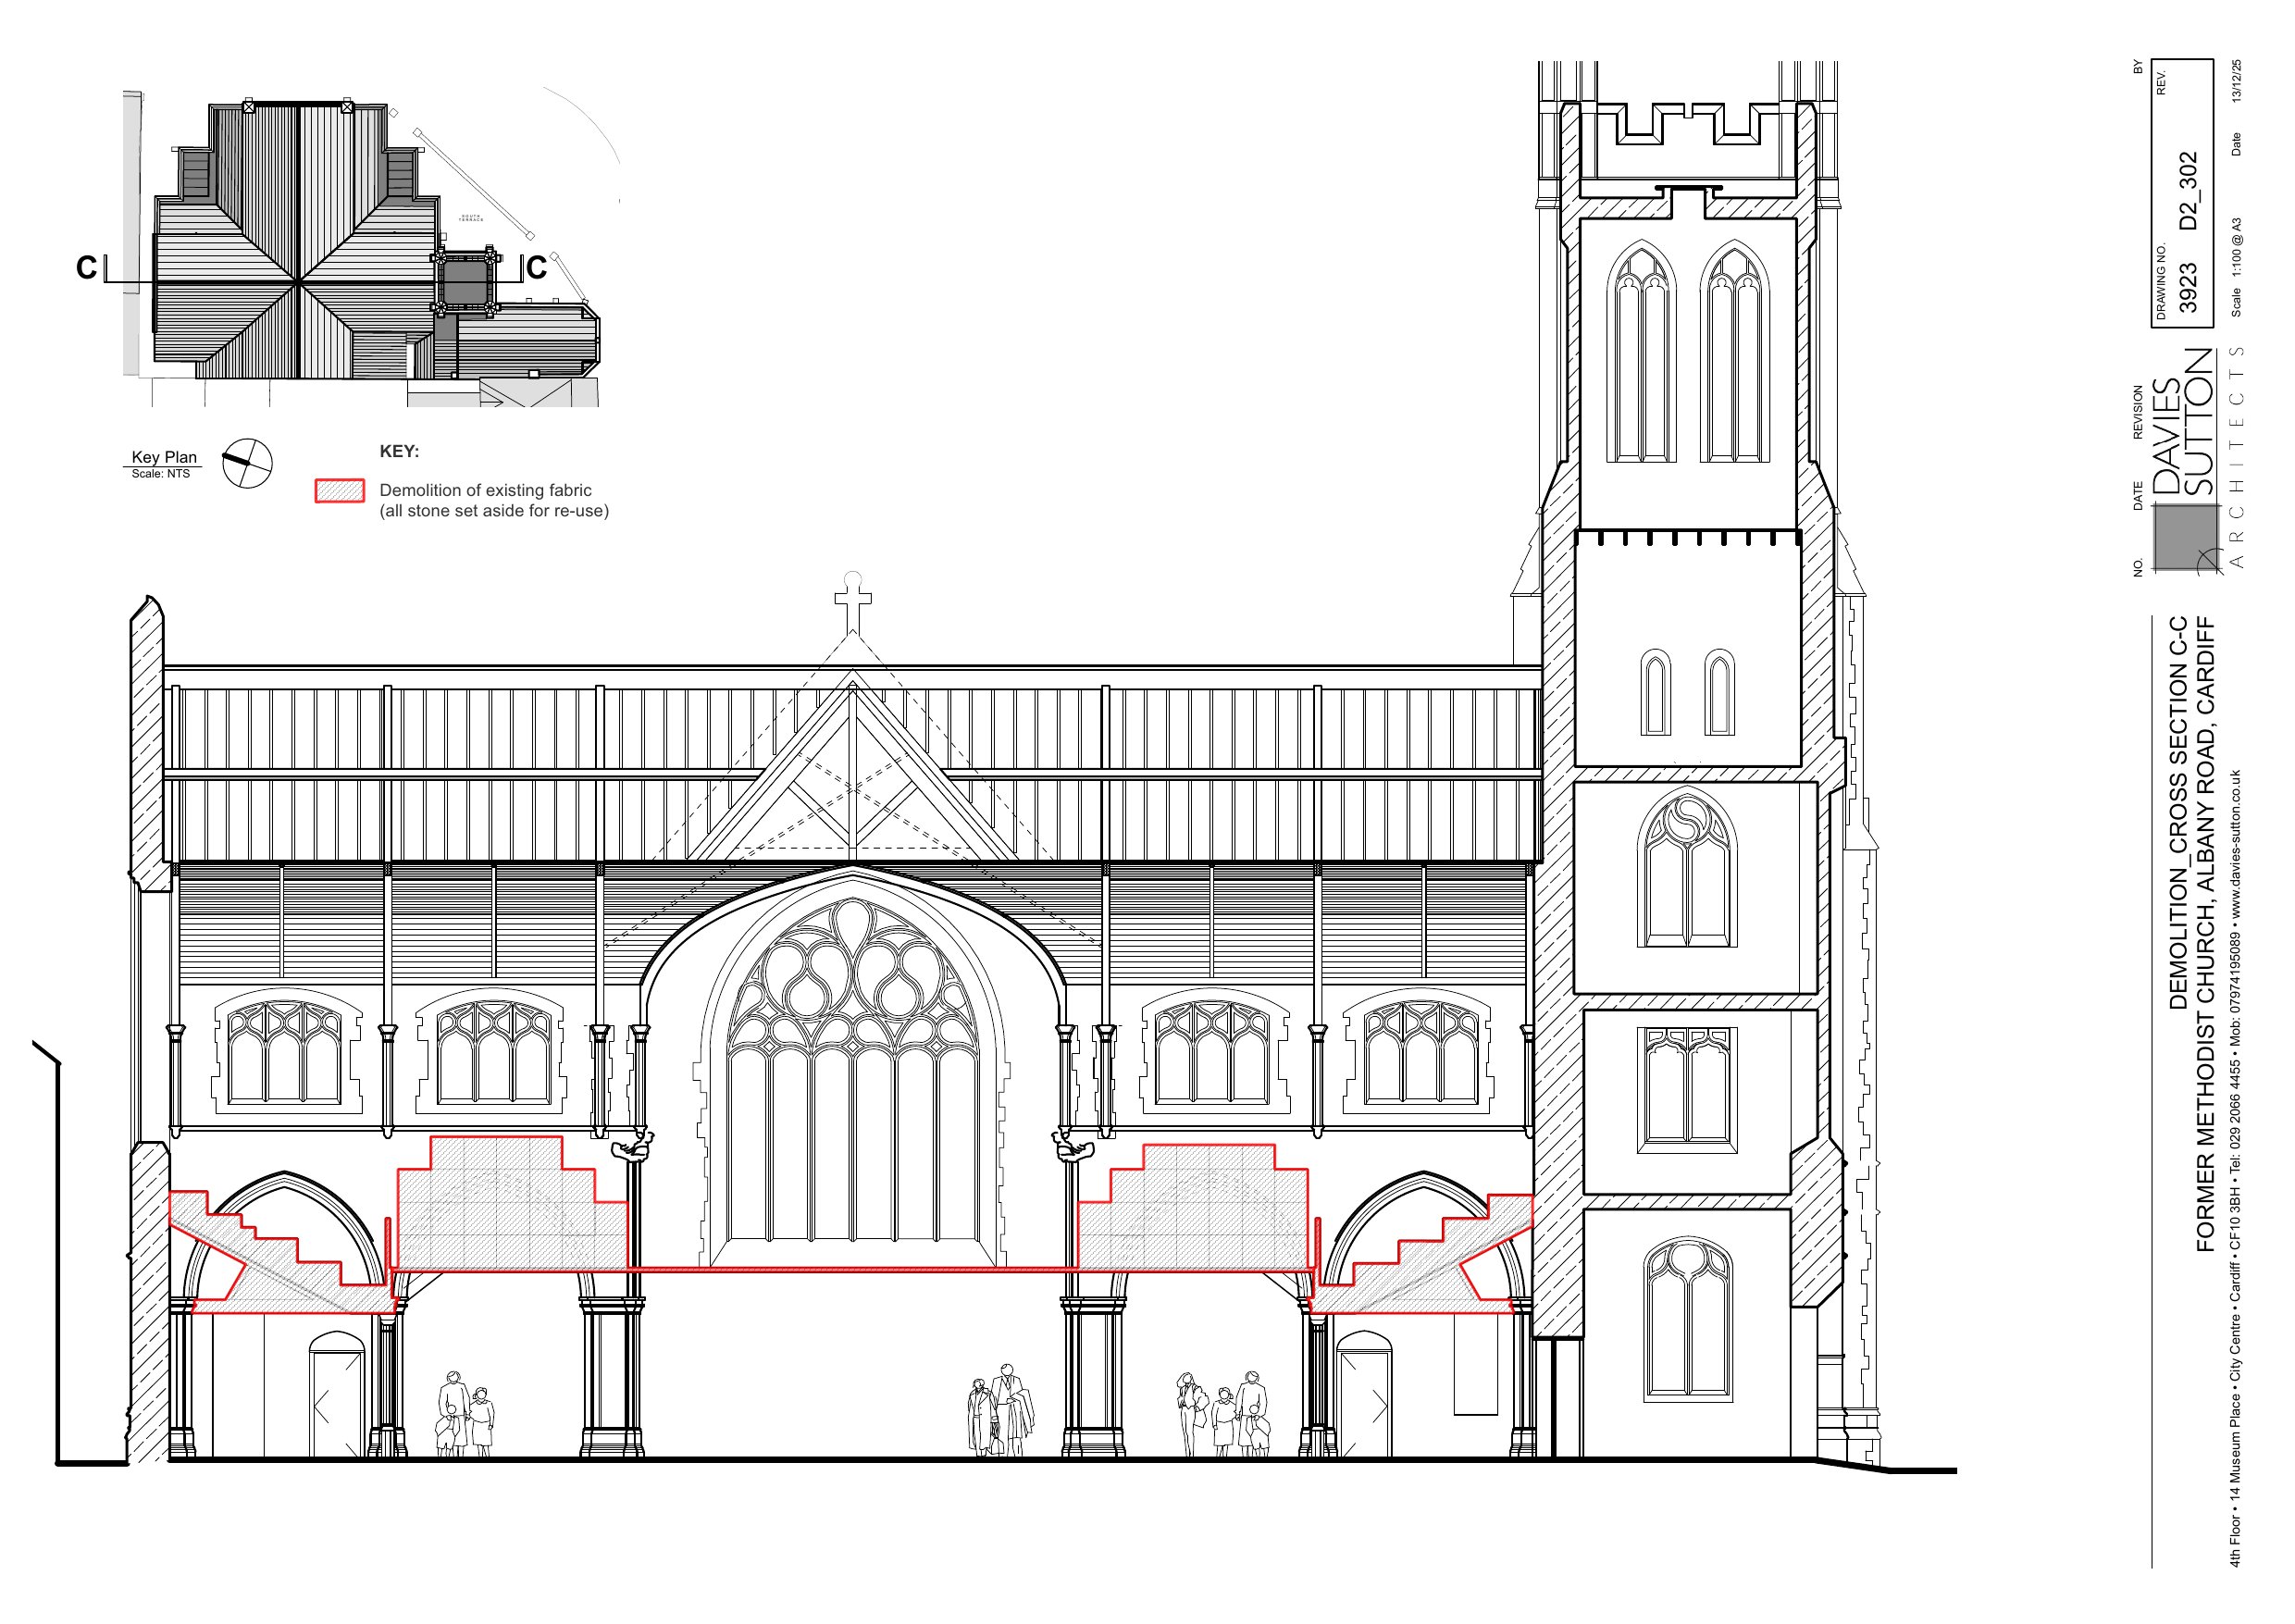Click the date 13/12/25 text
This screenshot has width=2295, height=1624.
click(2236, 81)
